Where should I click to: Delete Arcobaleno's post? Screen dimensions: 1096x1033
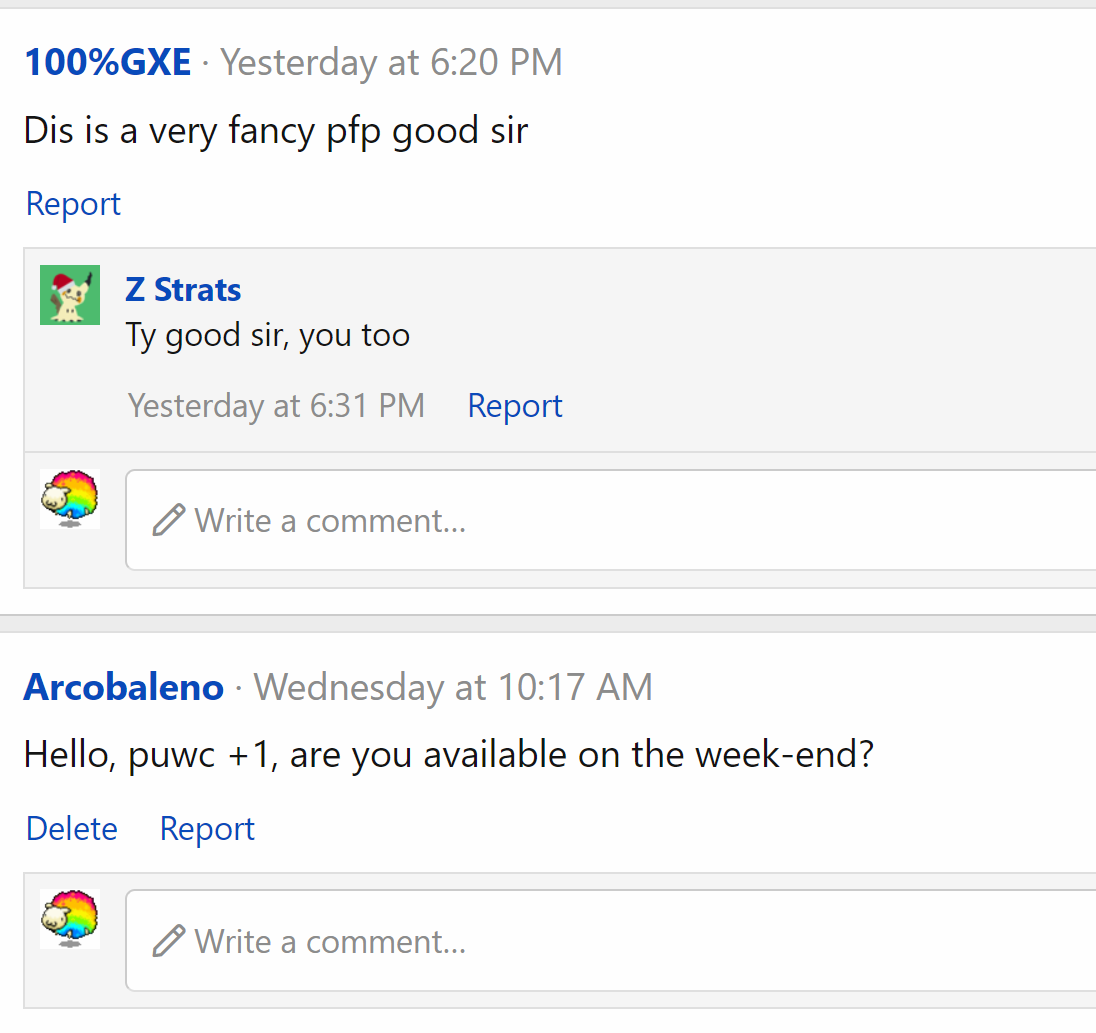pyautogui.click(x=72, y=828)
